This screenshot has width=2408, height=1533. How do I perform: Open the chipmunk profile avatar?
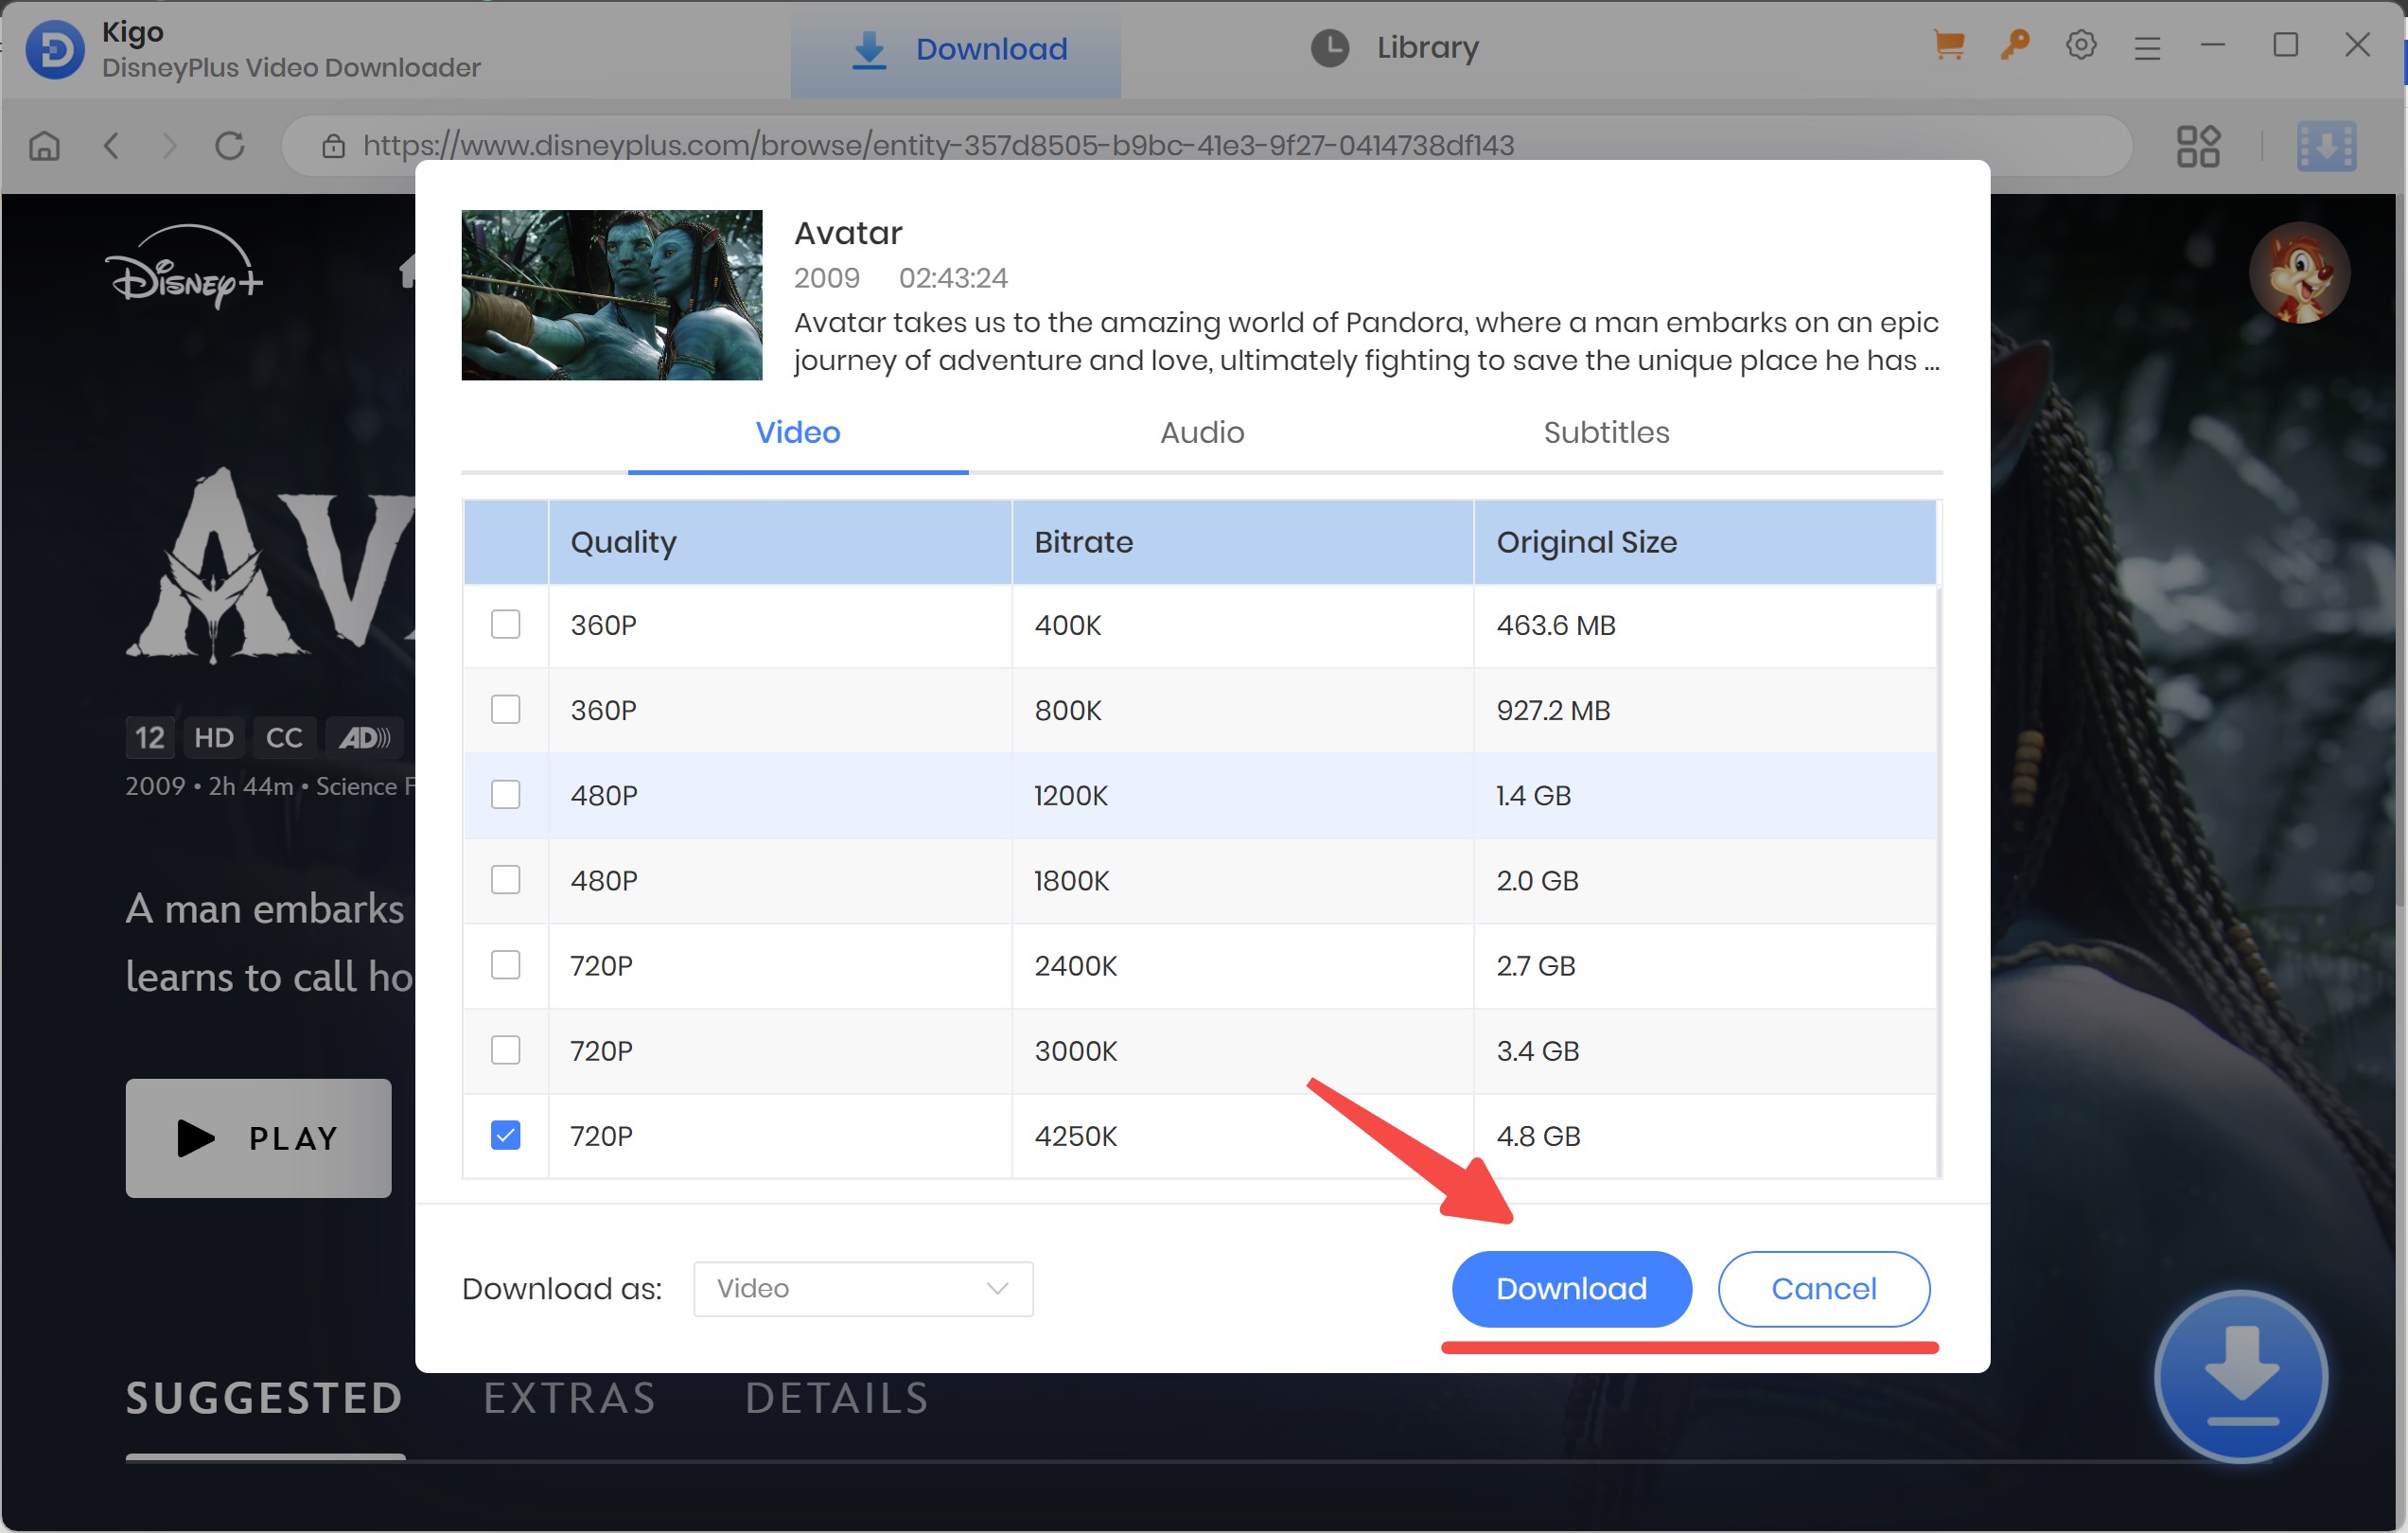tap(2298, 272)
